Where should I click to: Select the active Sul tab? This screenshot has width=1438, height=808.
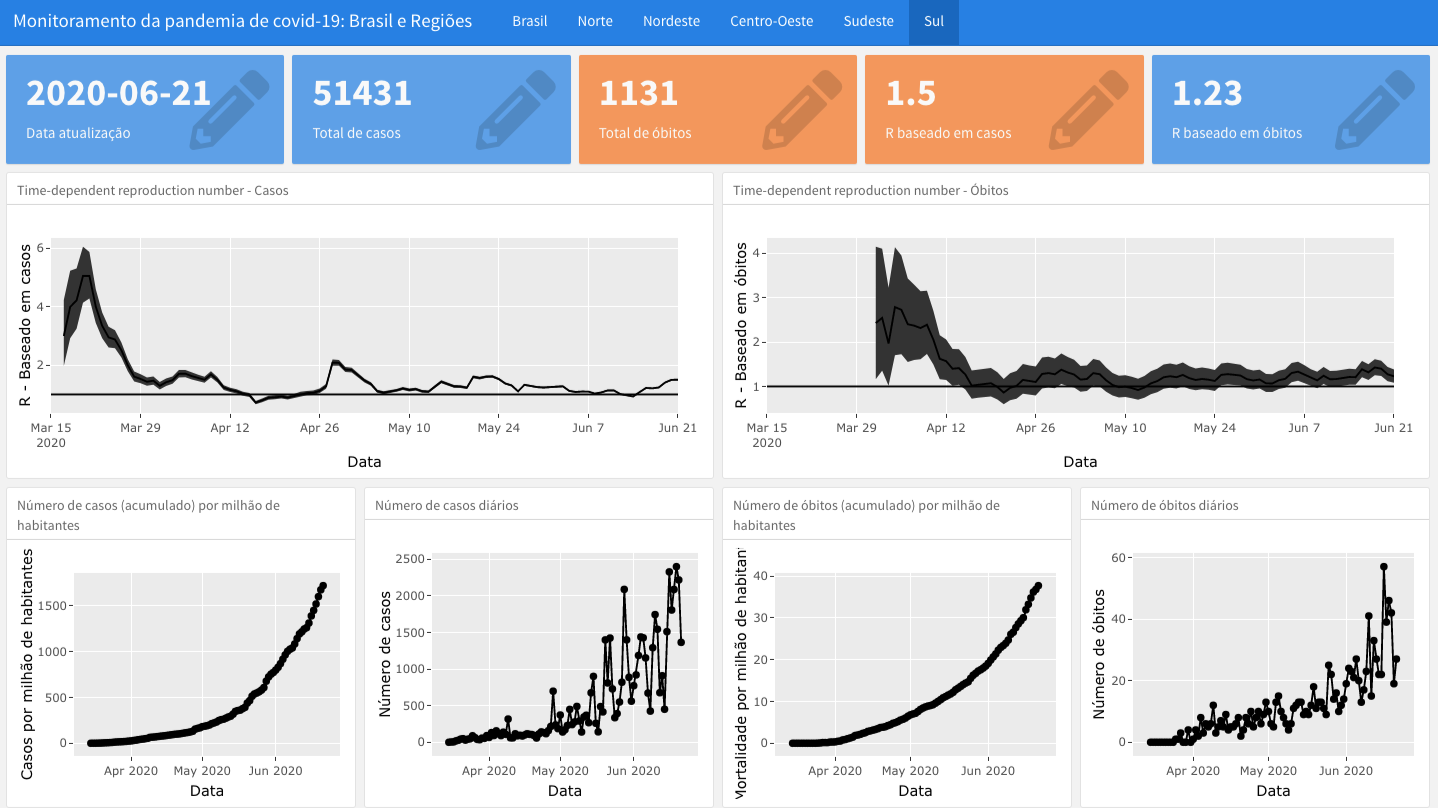pos(933,21)
